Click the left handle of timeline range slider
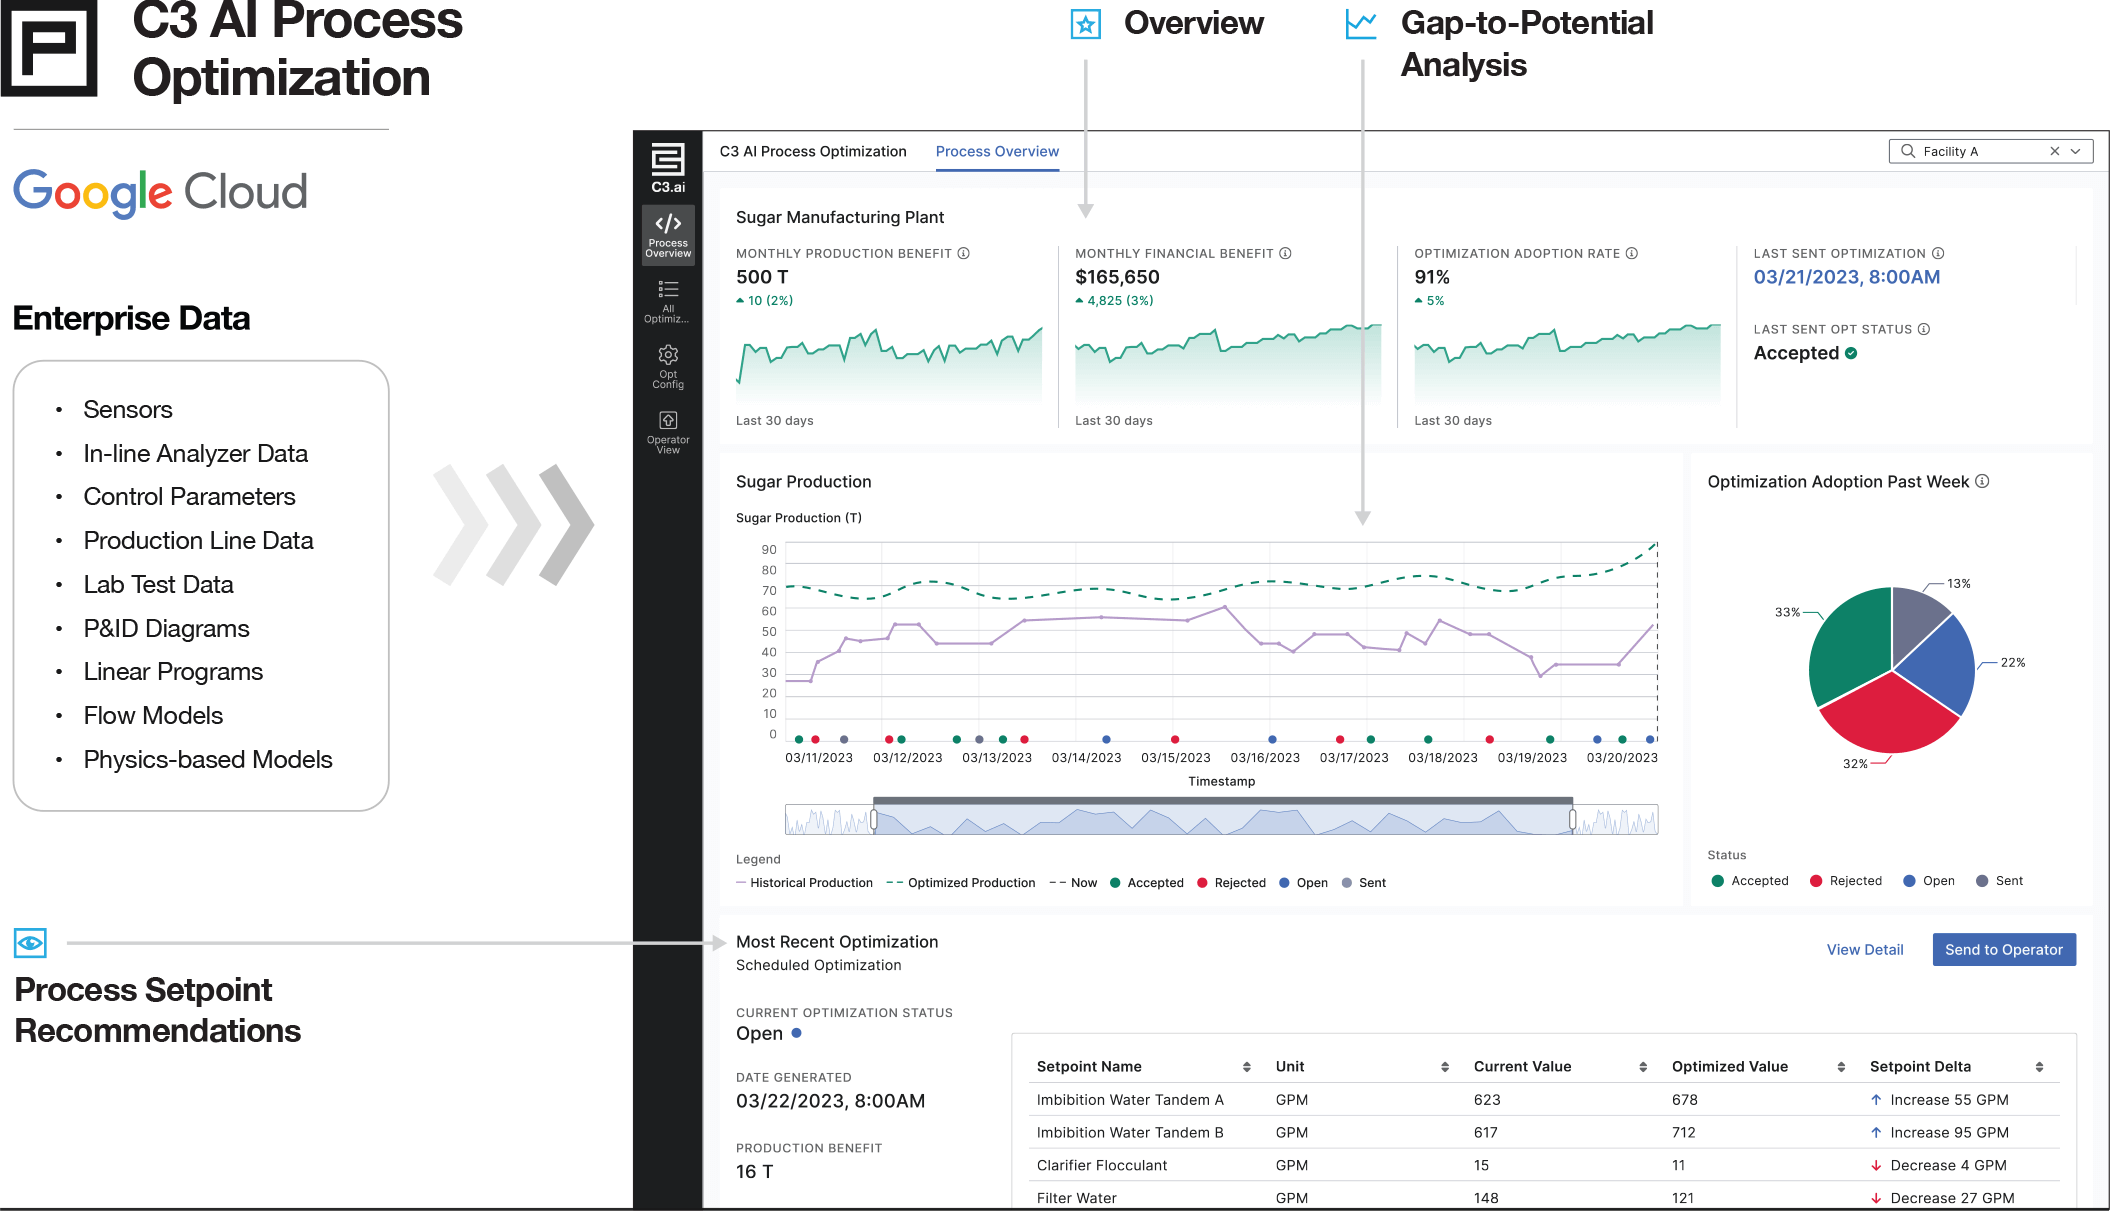2110x1220 pixels. point(874,820)
